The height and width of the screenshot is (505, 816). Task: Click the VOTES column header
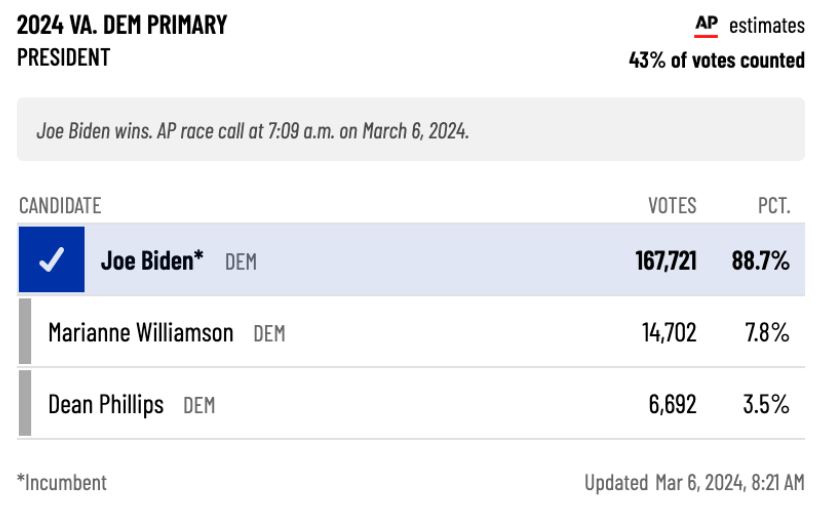coord(672,206)
